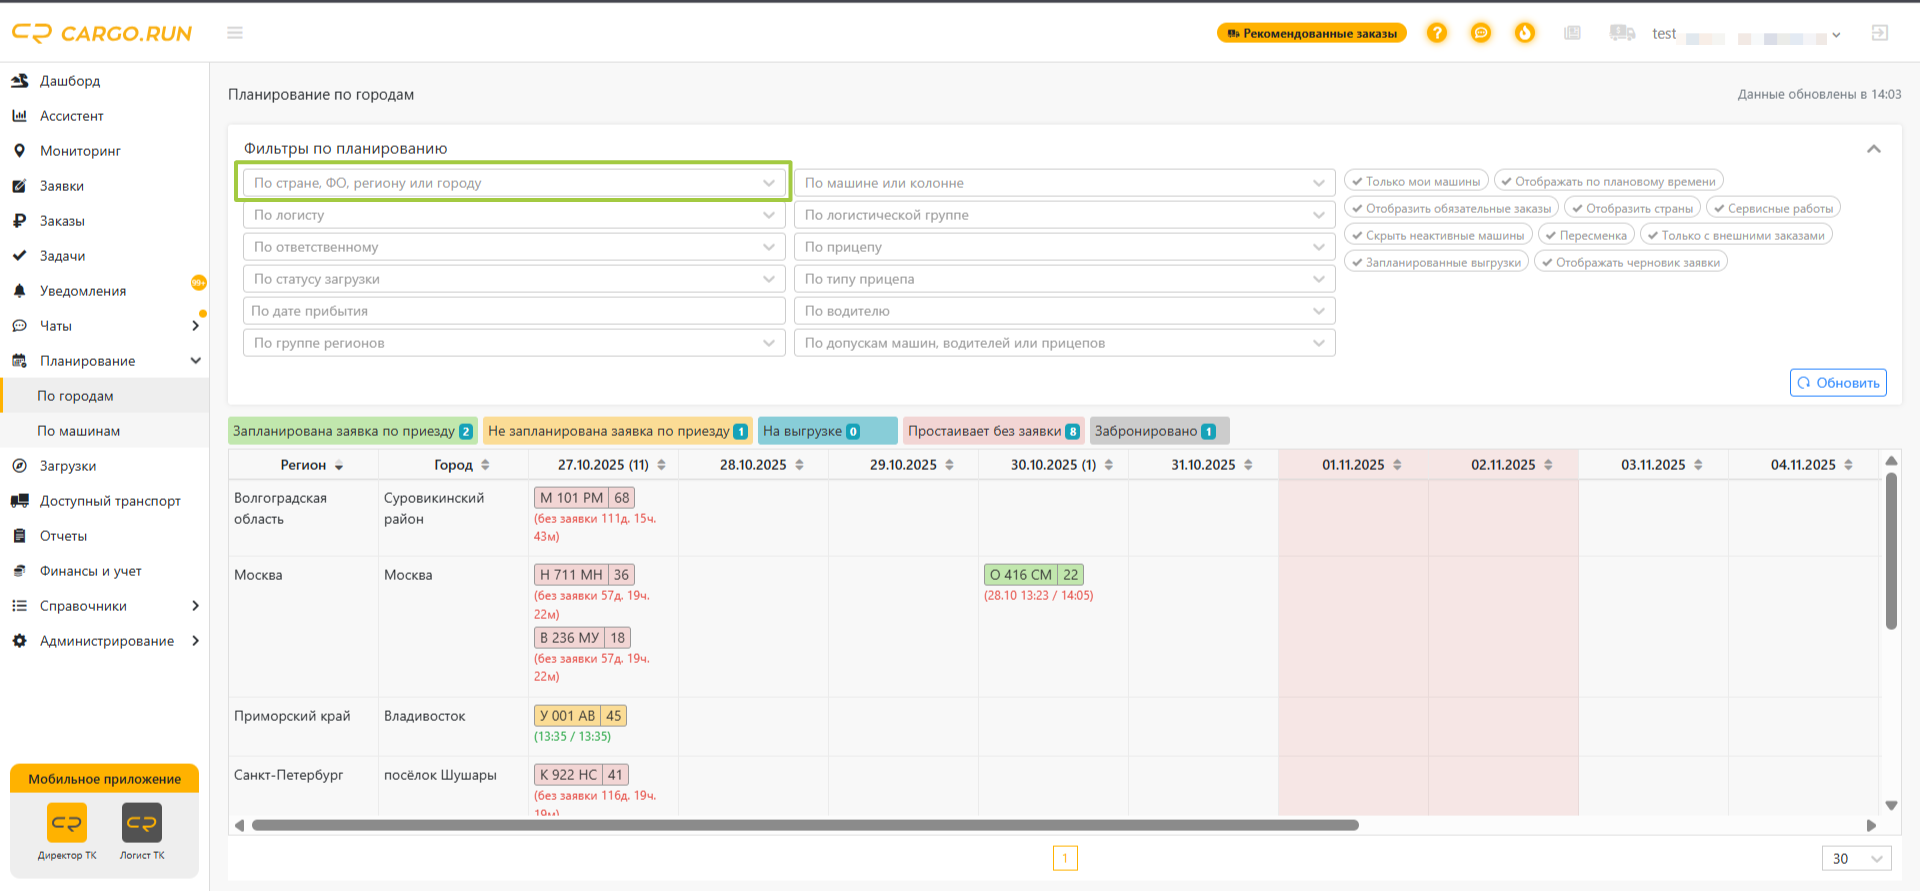Screen dimensions: 1920x891
Task: Click the CARGO.RUN logo
Action: 102,33
